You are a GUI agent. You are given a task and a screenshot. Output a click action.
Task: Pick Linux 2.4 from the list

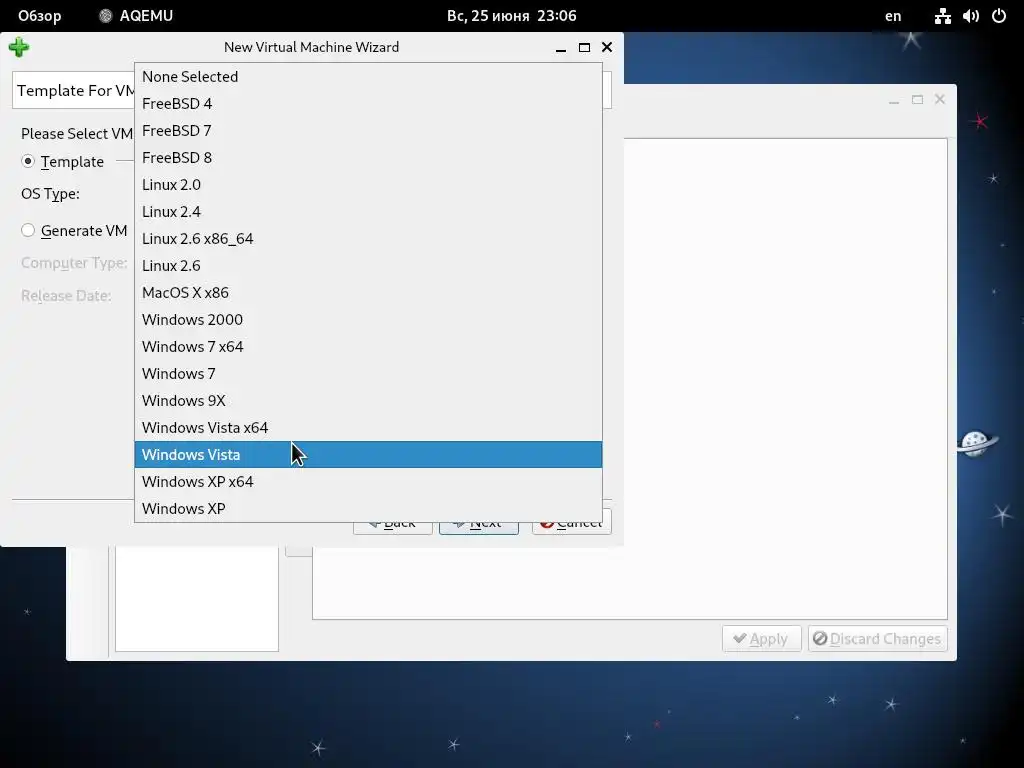tap(368, 212)
